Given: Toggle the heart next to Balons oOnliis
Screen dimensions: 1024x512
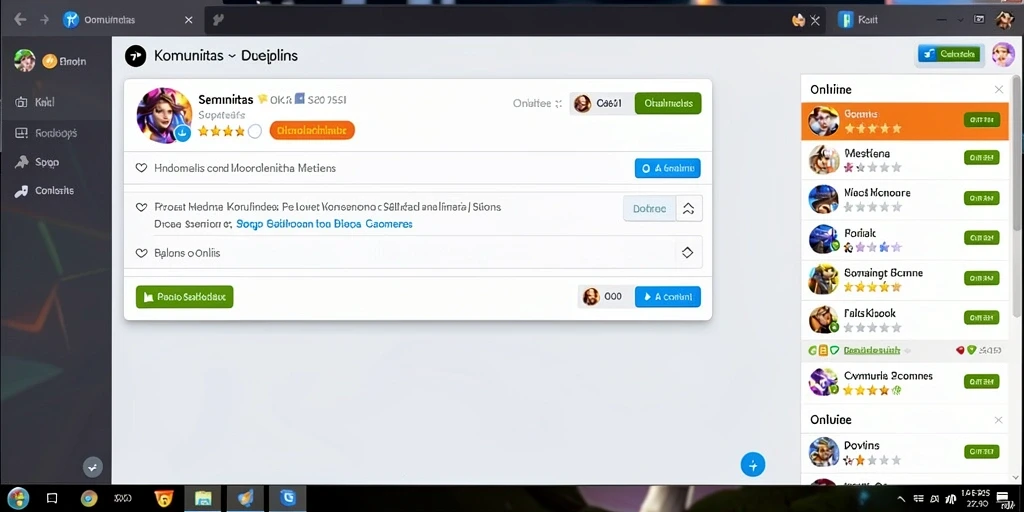Looking at the screenshot, I should (x=141, y=253).
